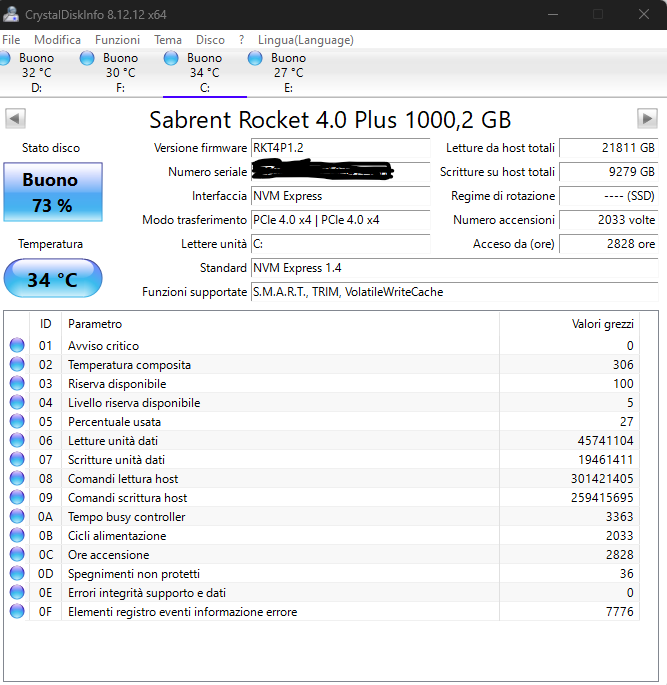Open the Tema menu
The width and height of the screenshot is (667, 685).
(168, 40)
